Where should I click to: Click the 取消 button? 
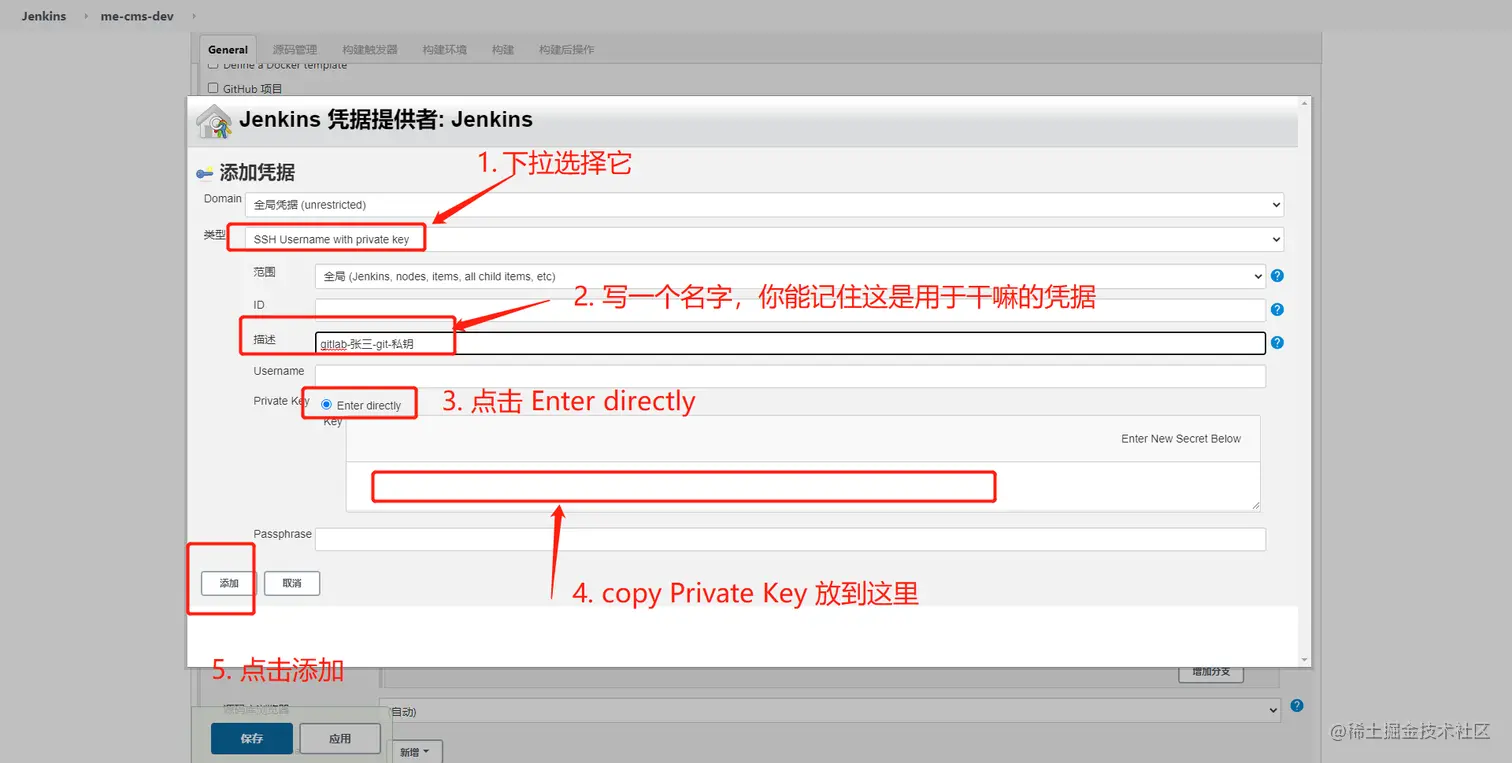coord(292,583)
